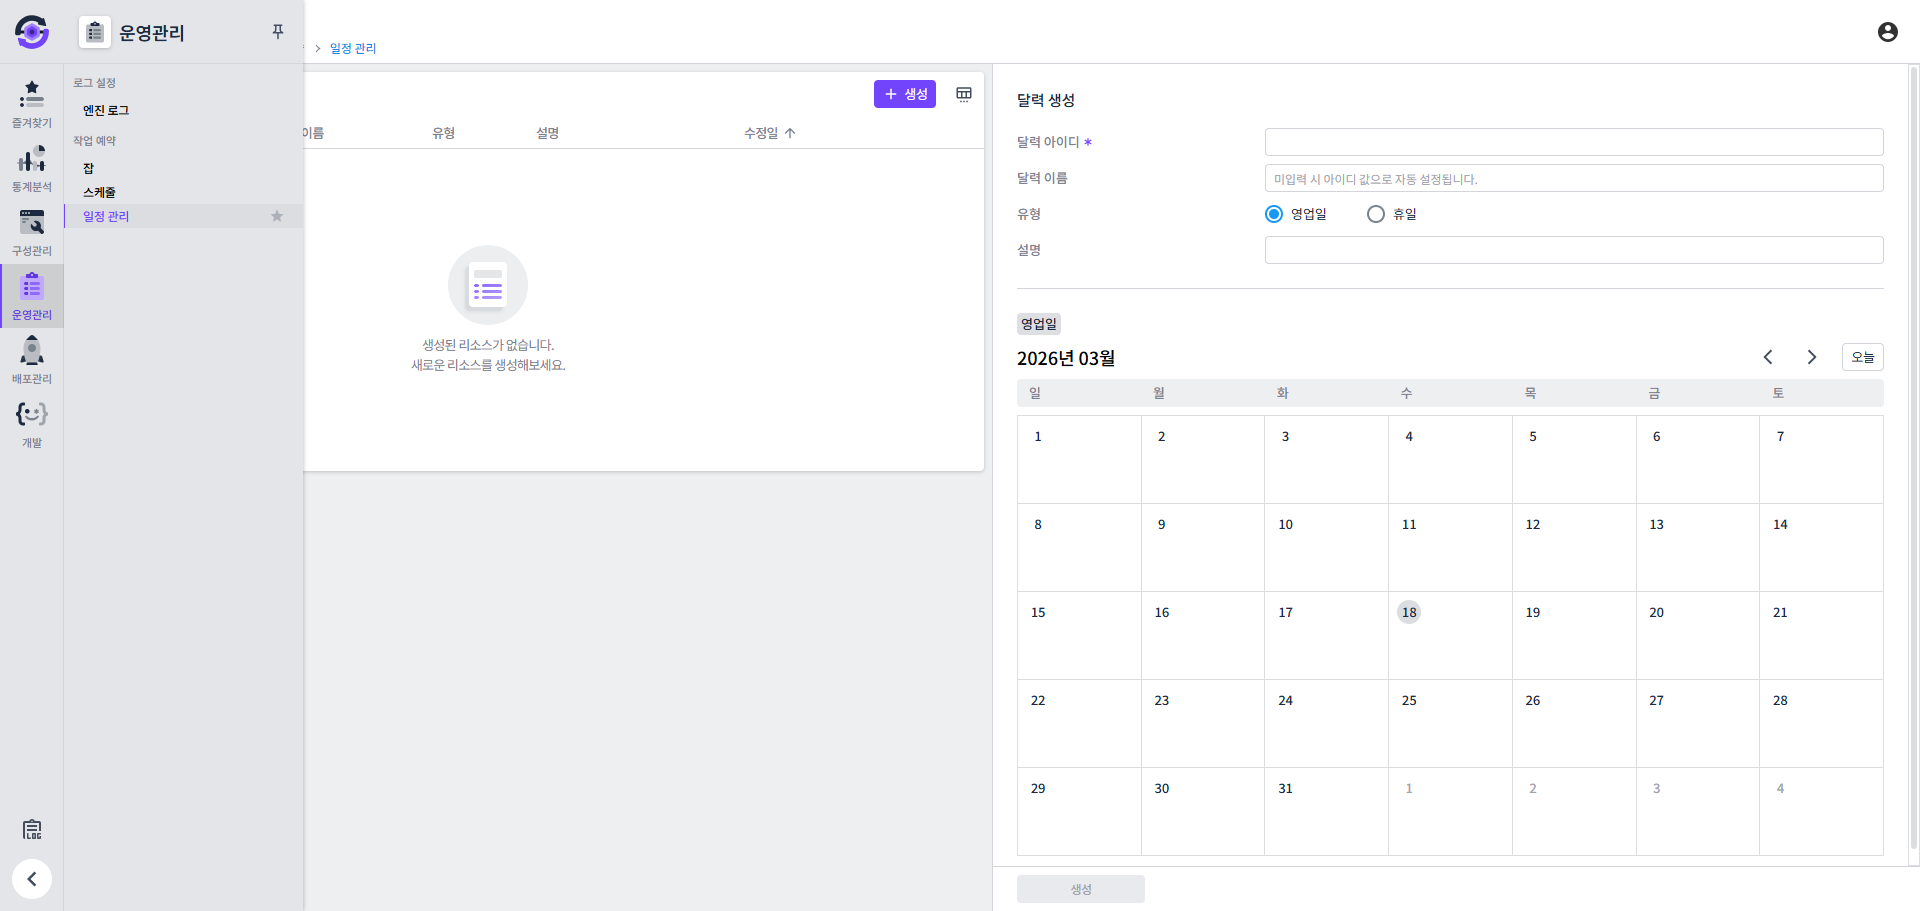Click the right panel vertical scrollbar

(1914, 460)
